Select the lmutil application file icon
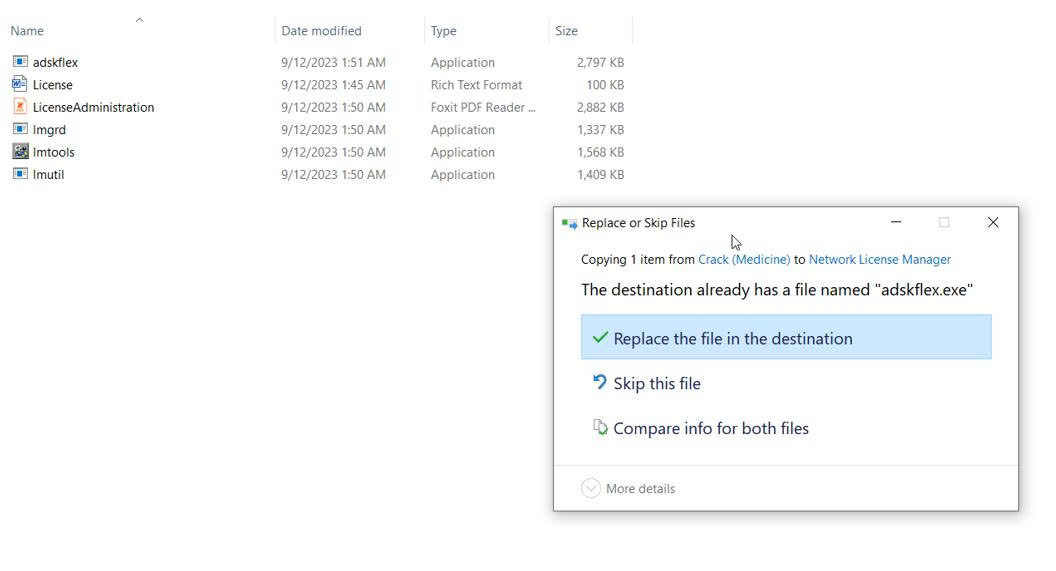 pos(20,174)
